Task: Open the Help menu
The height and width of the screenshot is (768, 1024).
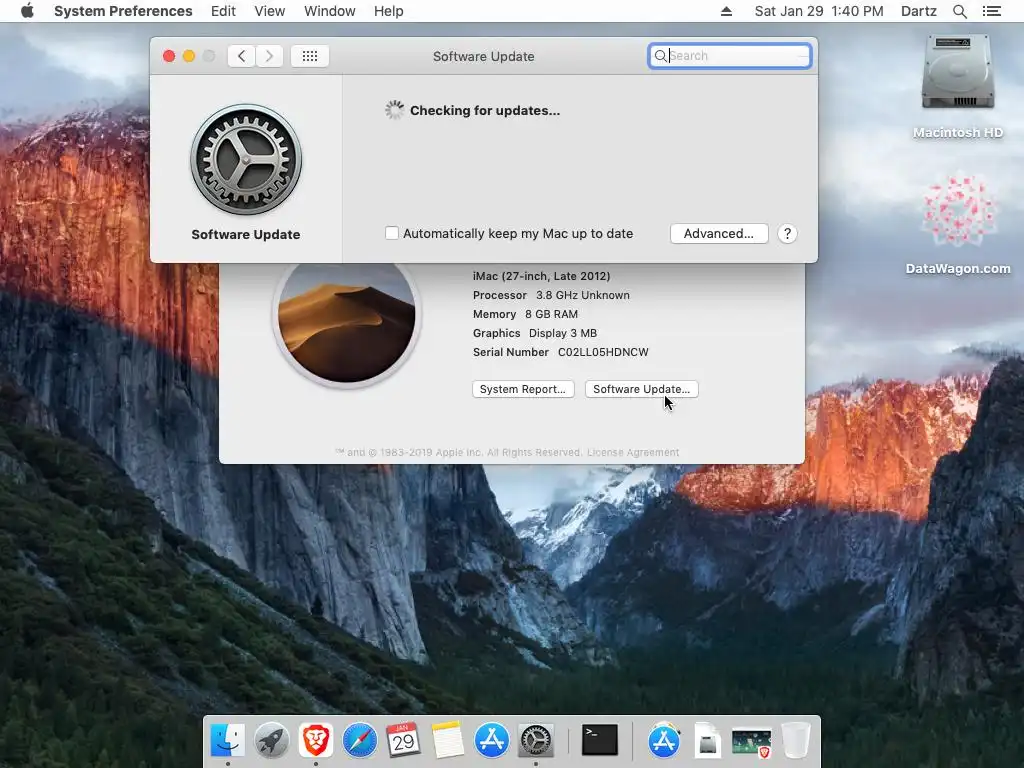Action: (389, 11)
